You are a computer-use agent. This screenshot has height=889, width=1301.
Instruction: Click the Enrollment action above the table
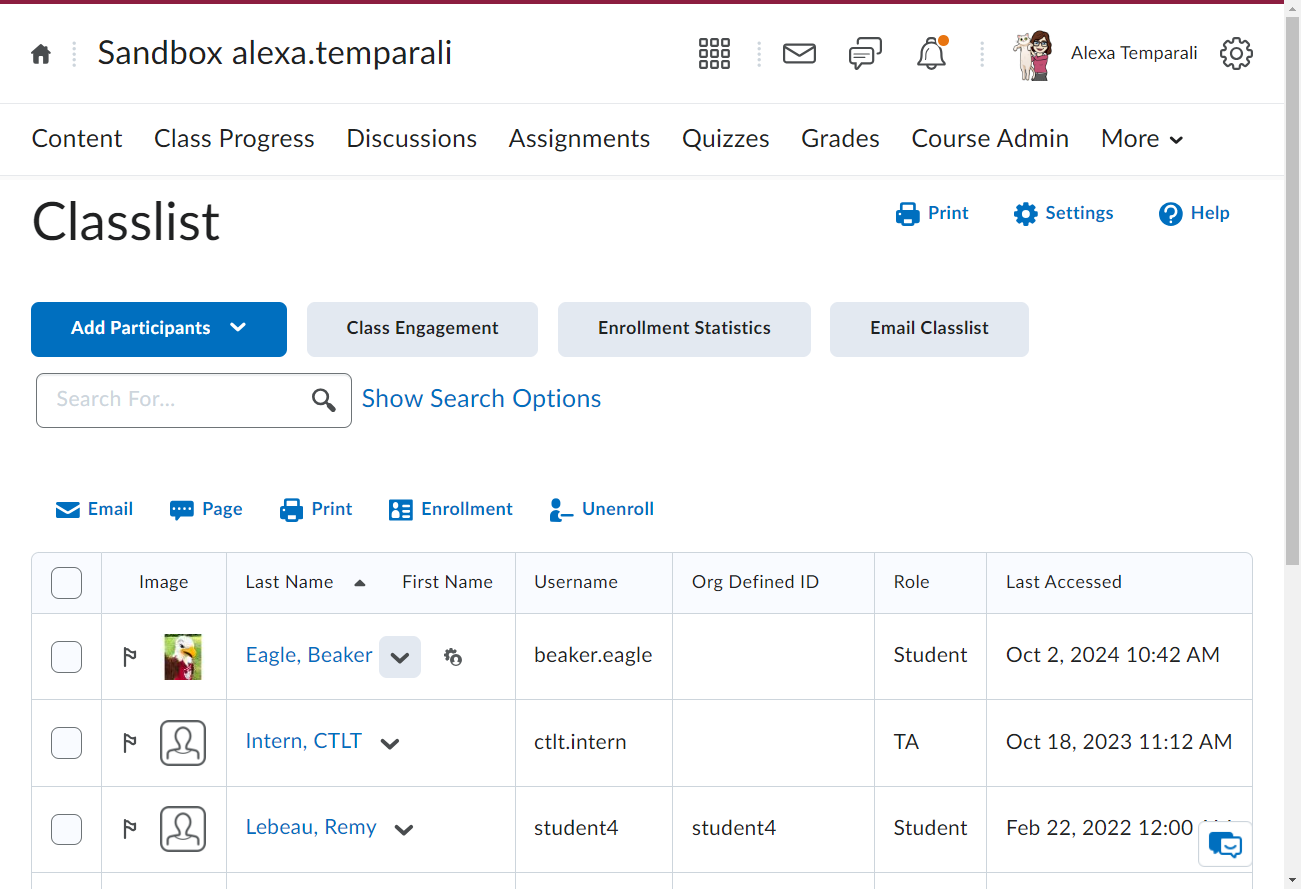(451, 510)
